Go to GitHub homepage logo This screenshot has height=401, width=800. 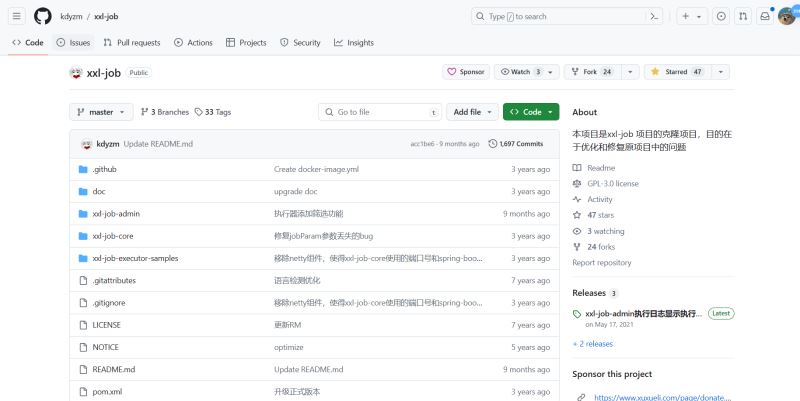click(43, 16)
